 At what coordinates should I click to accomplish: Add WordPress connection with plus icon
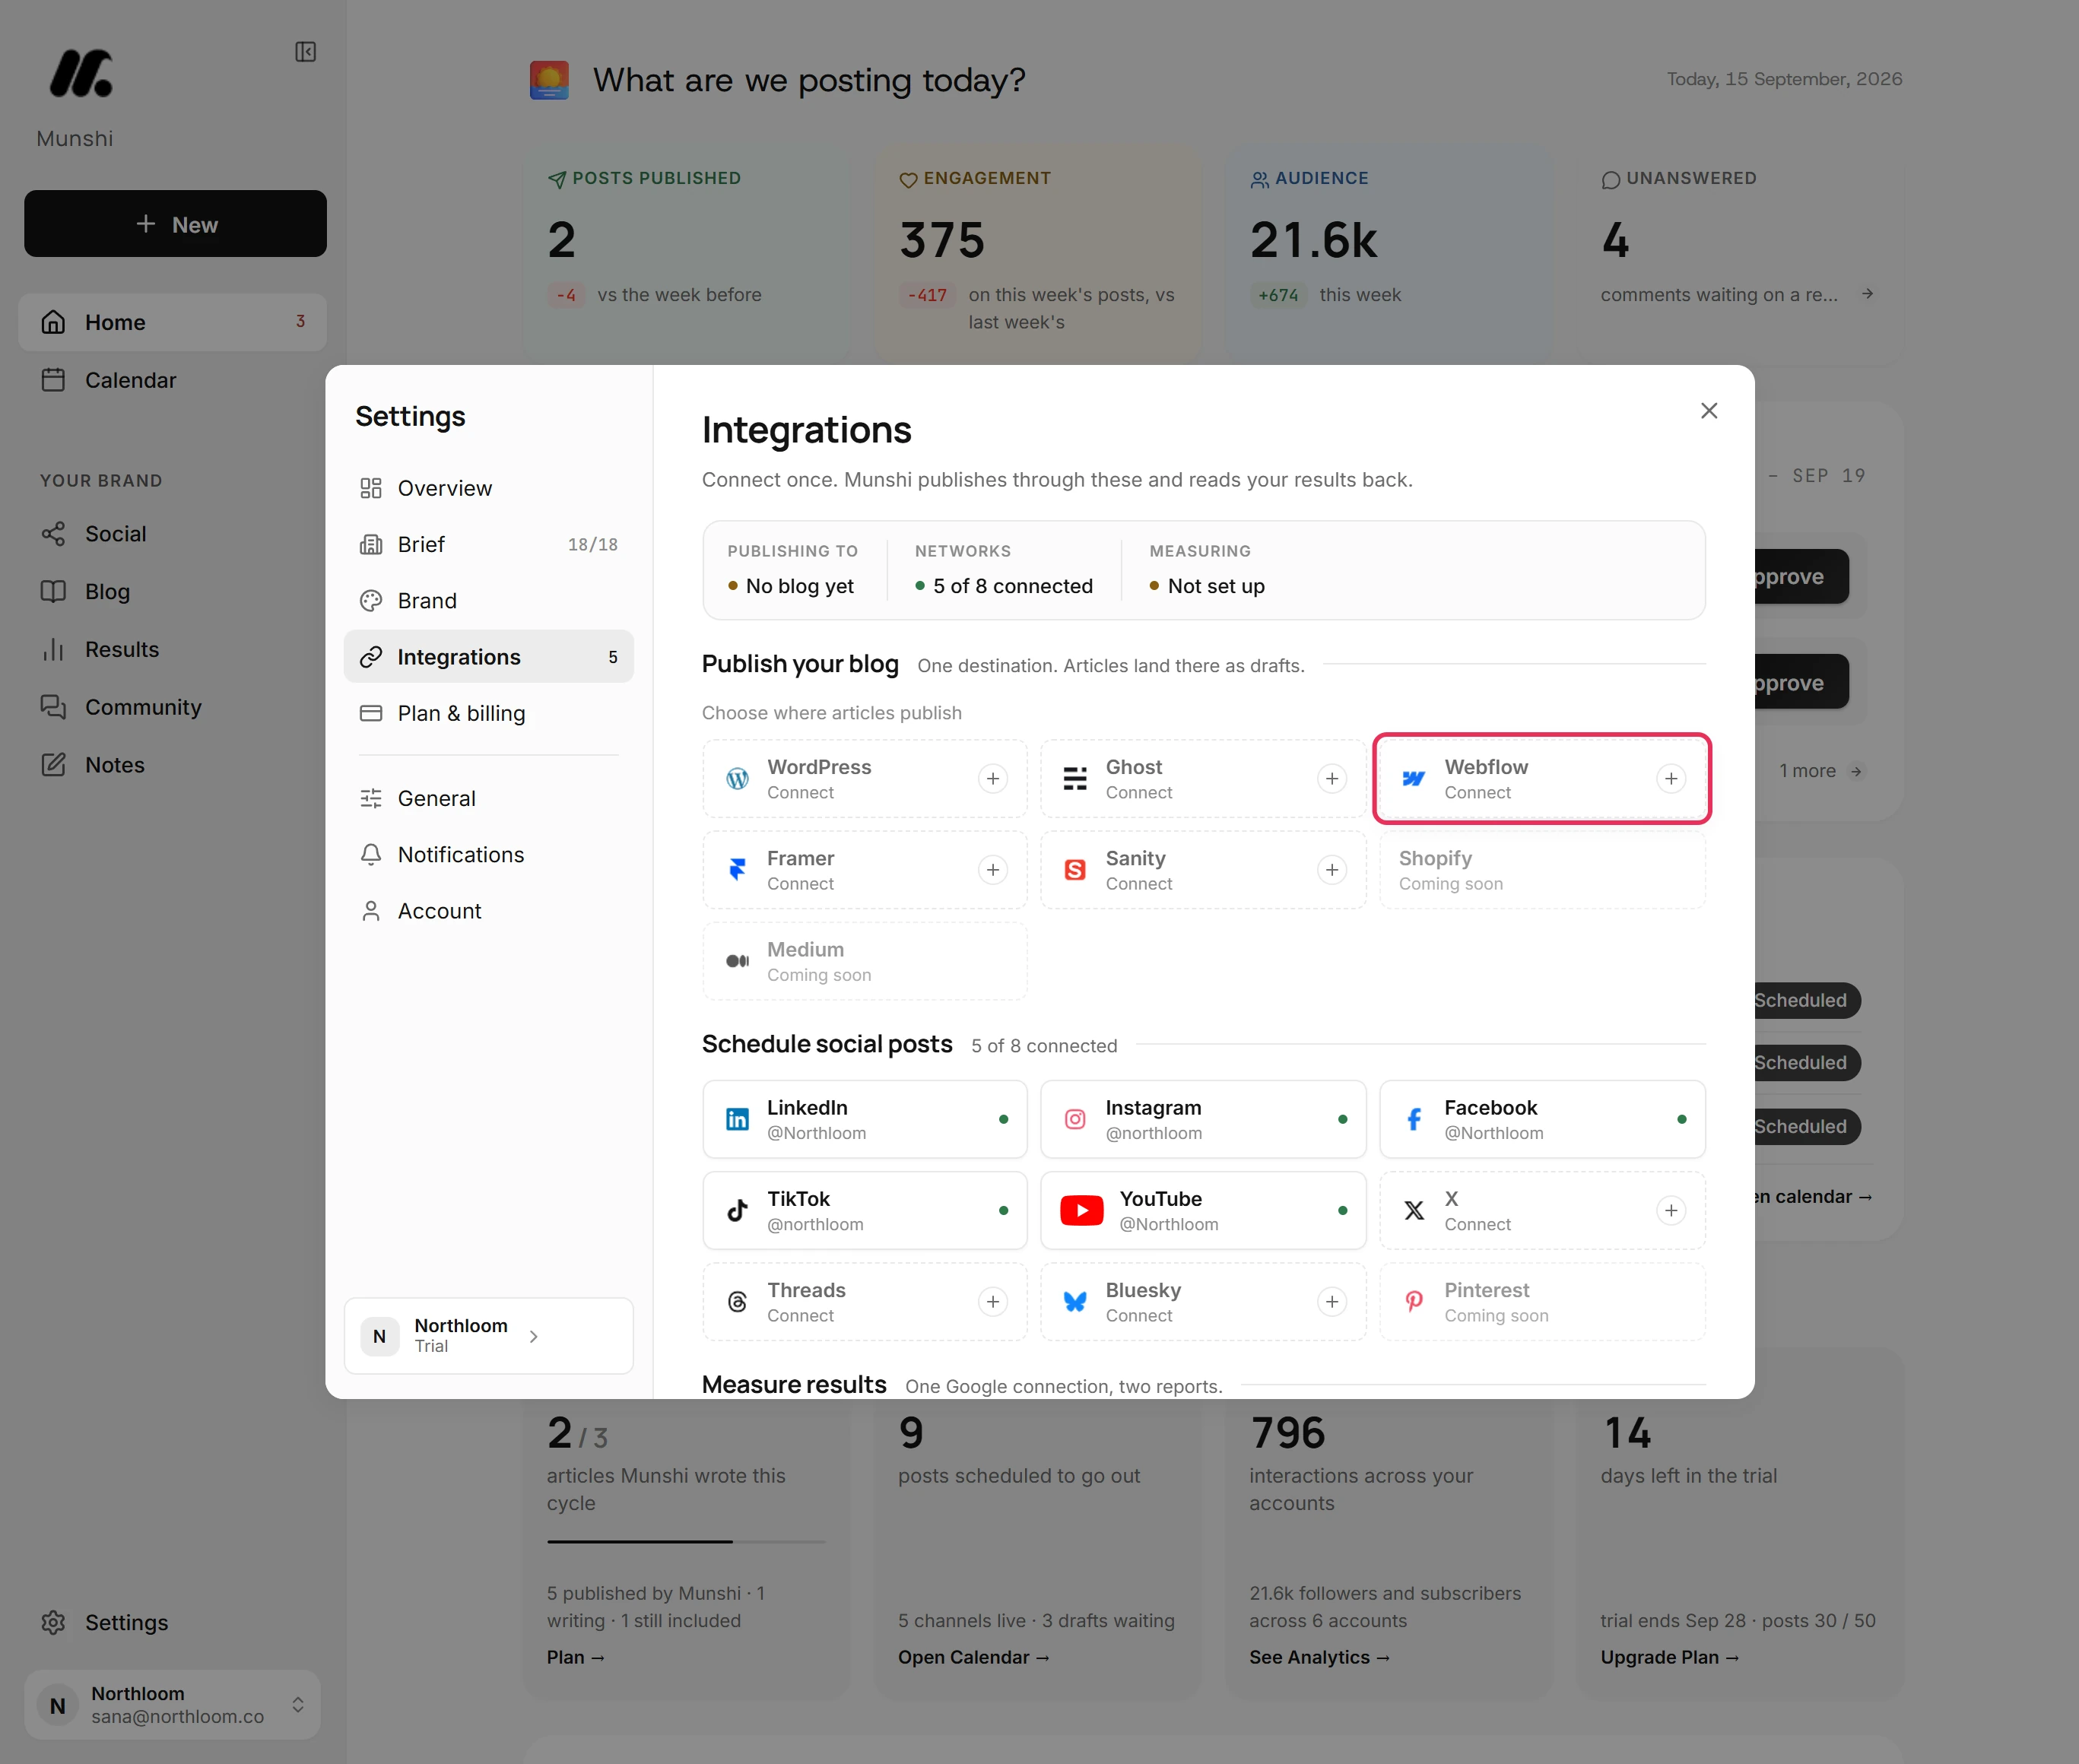pyautogui.click(x=992, y=779)
